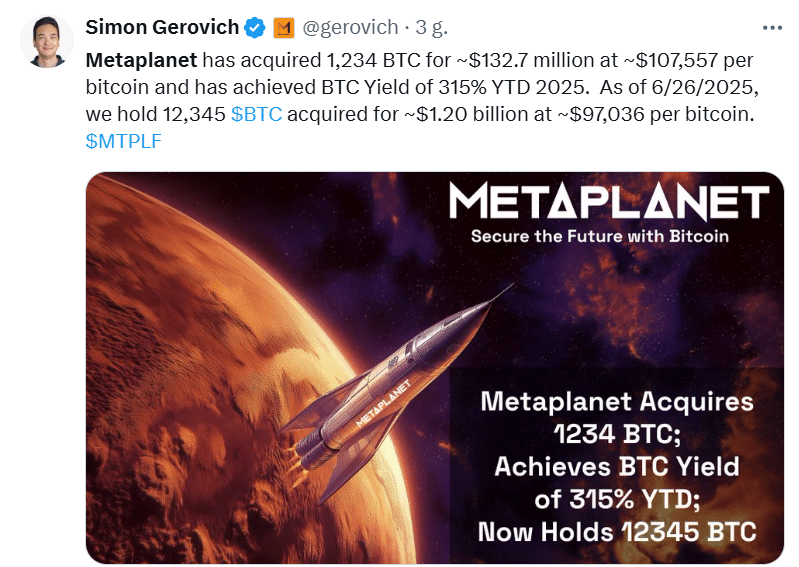Click the "Metaplanet Acquires 1234 BTC" caption line
This screenshot has width=799, height=567.
[x=616, y=418]
